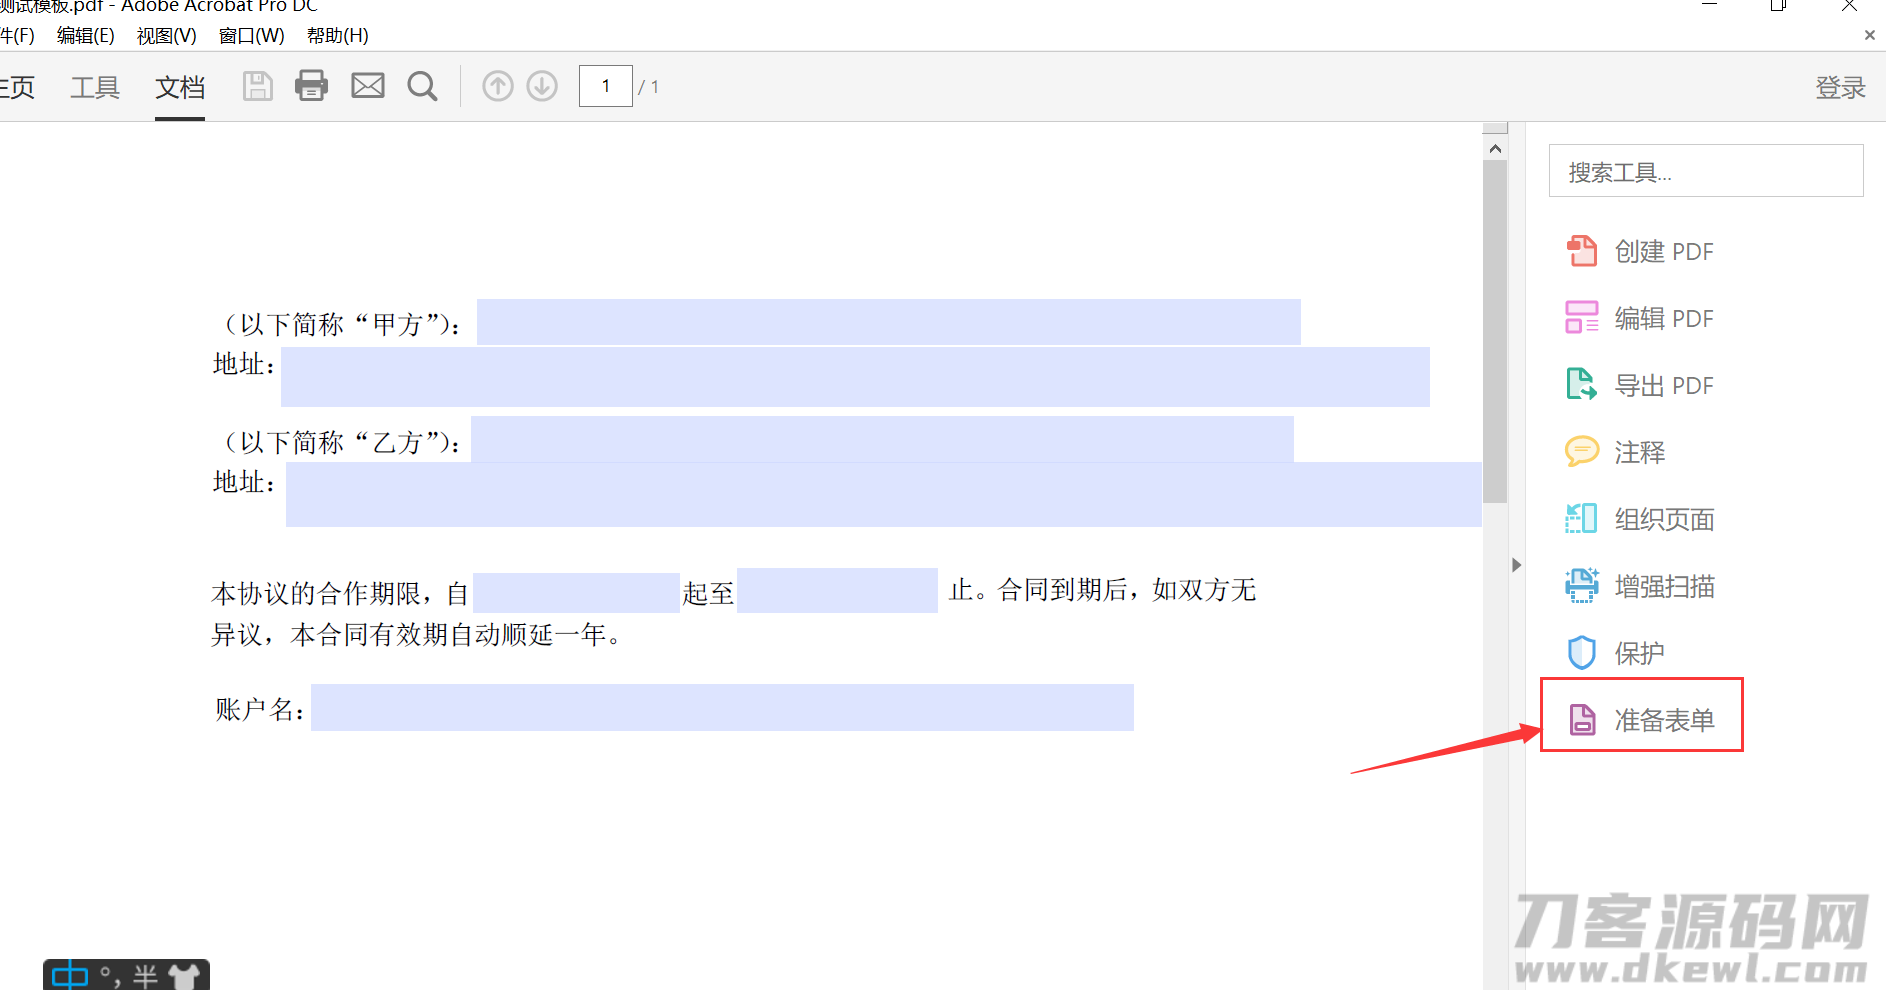Click the 创建 PDF icon

click(1581, 251)
